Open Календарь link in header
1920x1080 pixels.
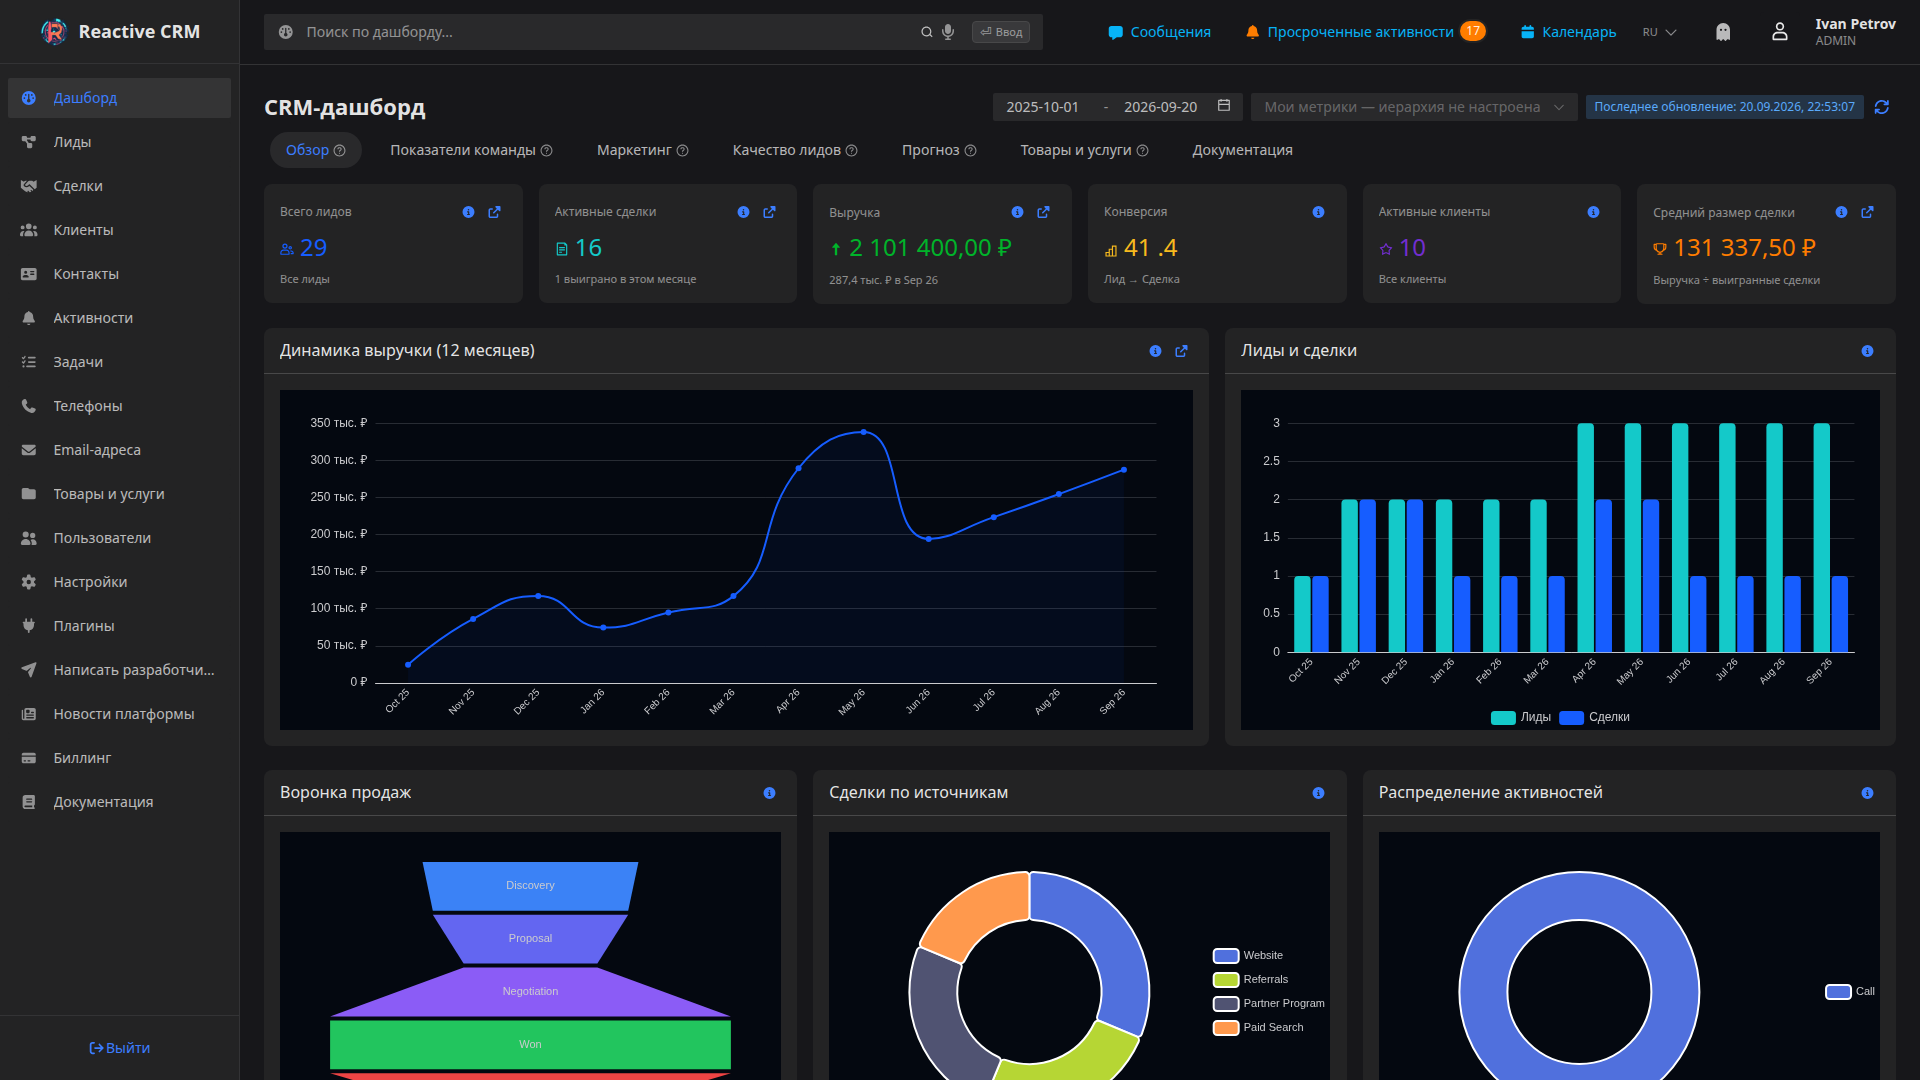pos(1568,32)
